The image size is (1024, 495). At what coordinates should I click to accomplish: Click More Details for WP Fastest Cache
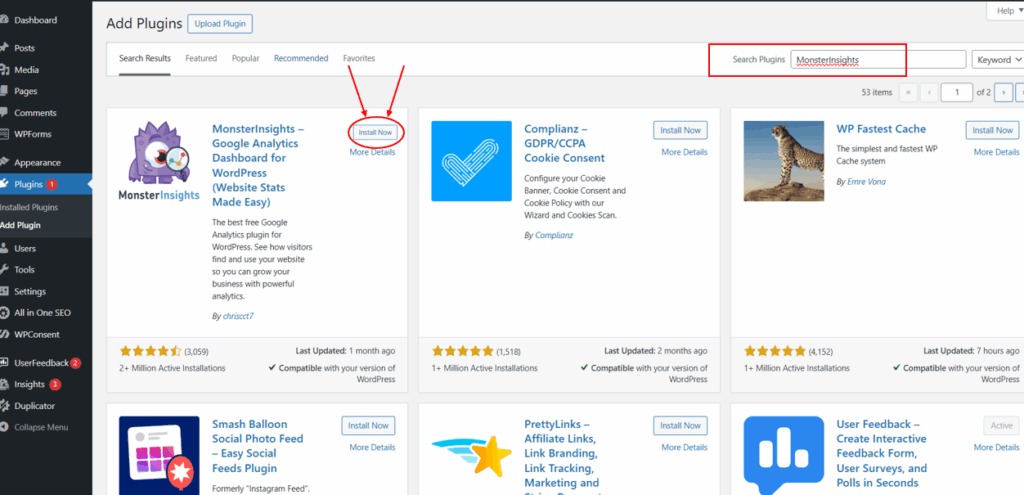997,152
